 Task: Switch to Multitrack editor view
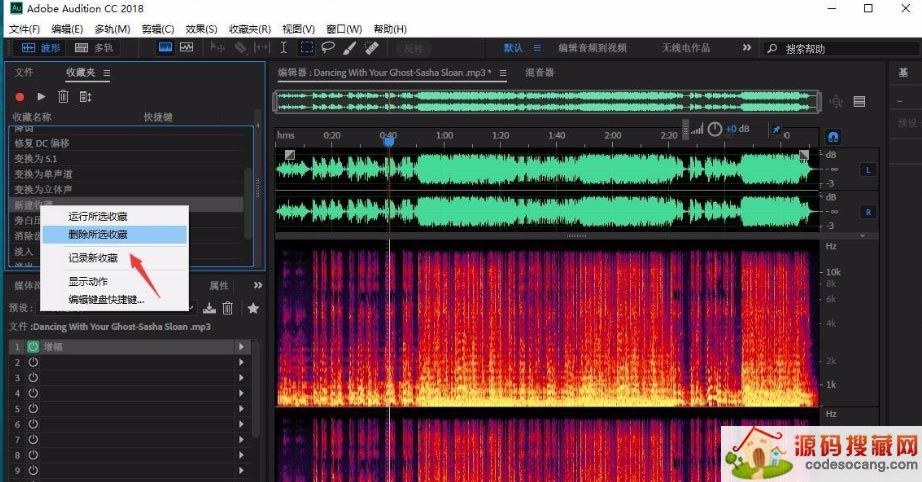pyautogui.click(x=93, y=48)
